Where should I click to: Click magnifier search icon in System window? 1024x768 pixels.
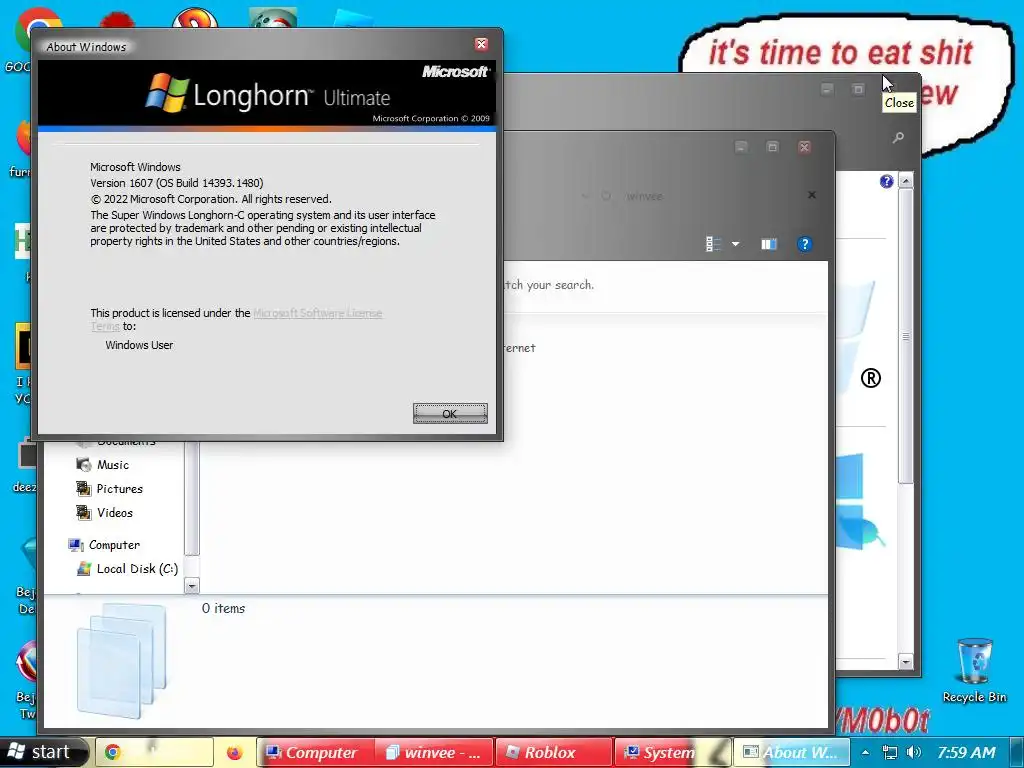(899, 138)
